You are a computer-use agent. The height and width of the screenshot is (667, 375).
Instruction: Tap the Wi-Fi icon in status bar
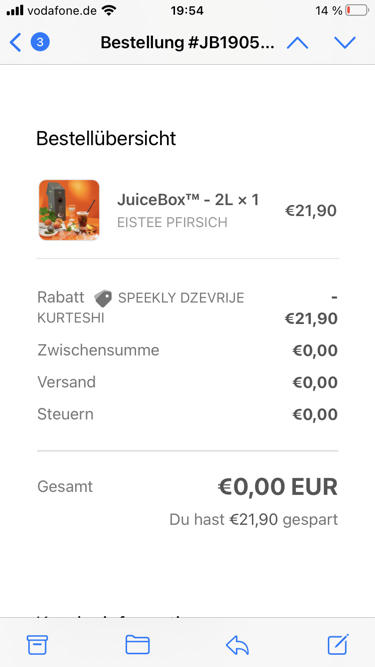[109, 10]
